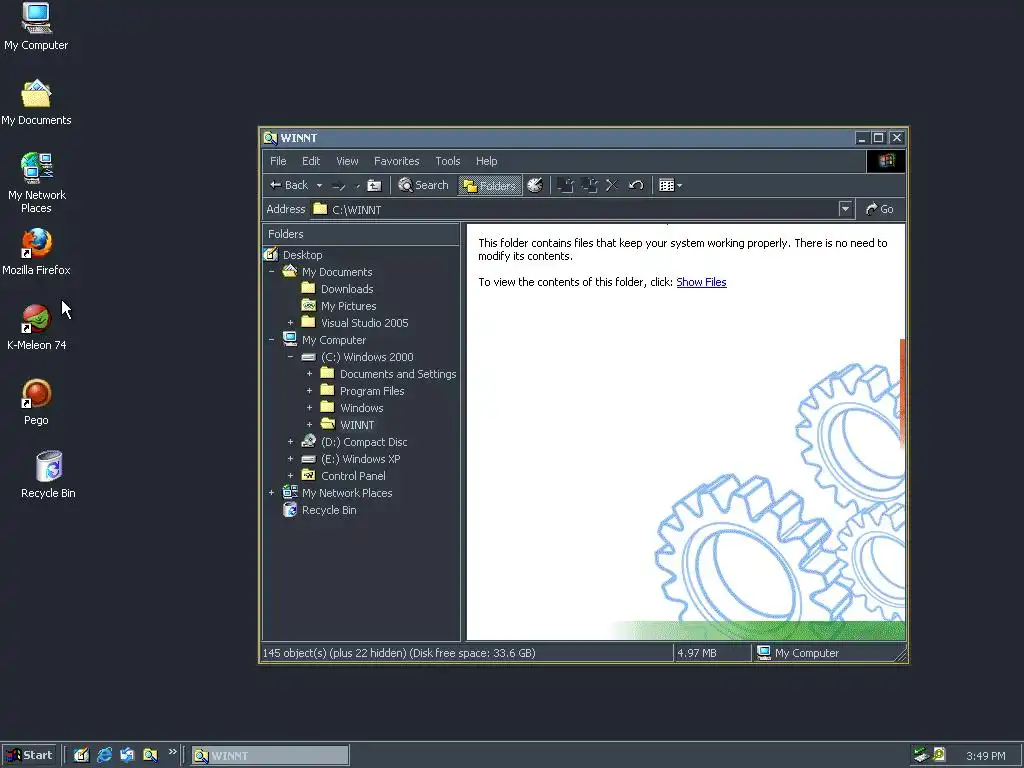Click the Show Files link
Screen dimensions: 1024x768
click(701, 282)
